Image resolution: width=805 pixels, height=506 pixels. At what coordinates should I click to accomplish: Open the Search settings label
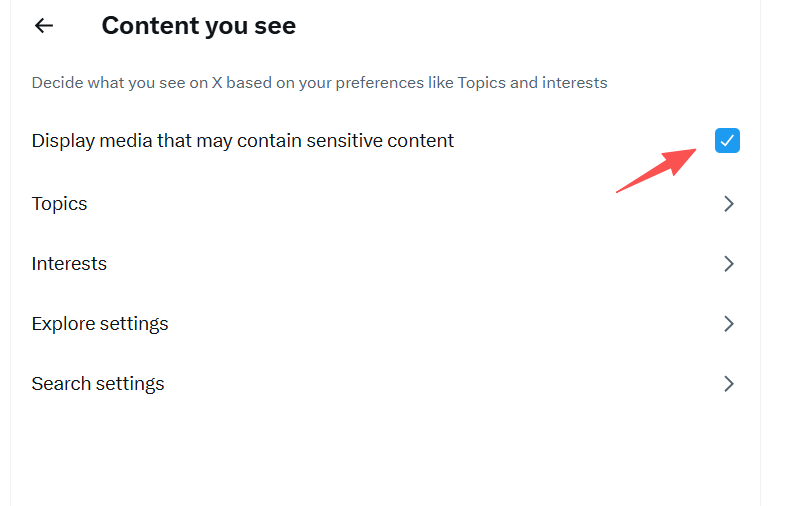98,384
